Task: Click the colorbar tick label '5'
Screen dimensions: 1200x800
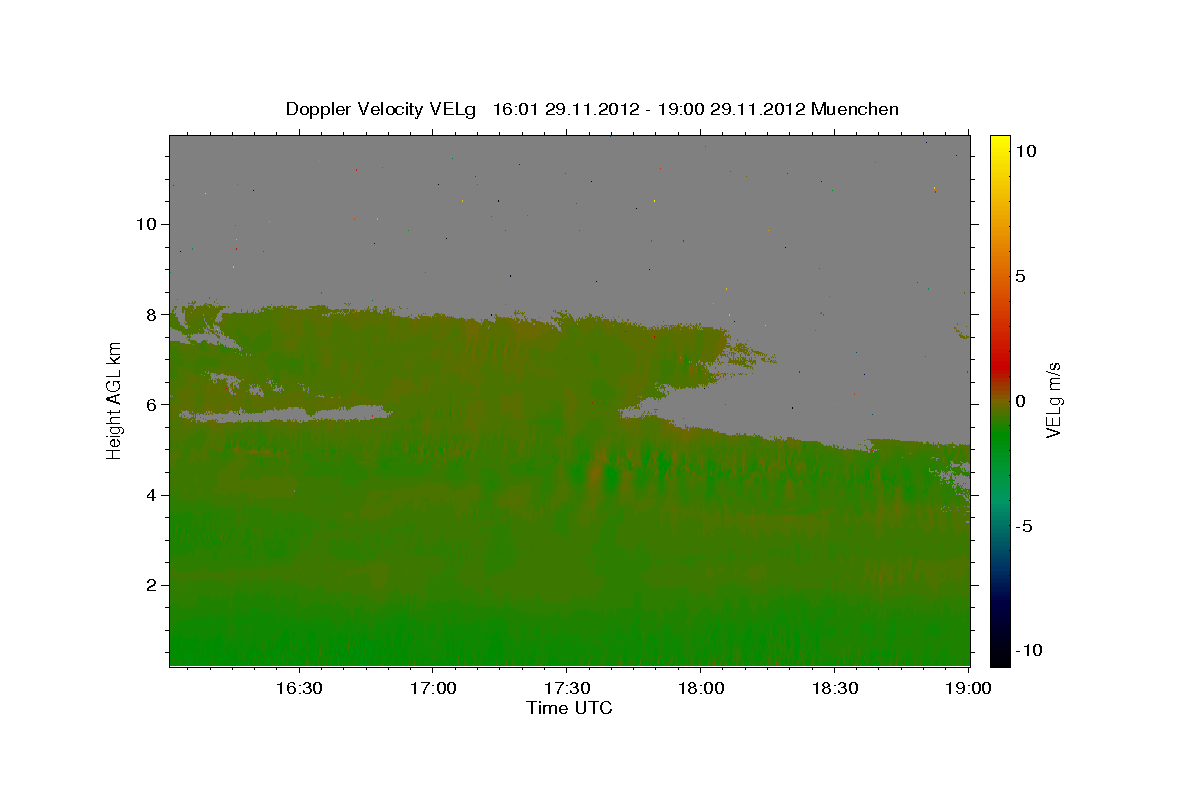Action: 1020,276
